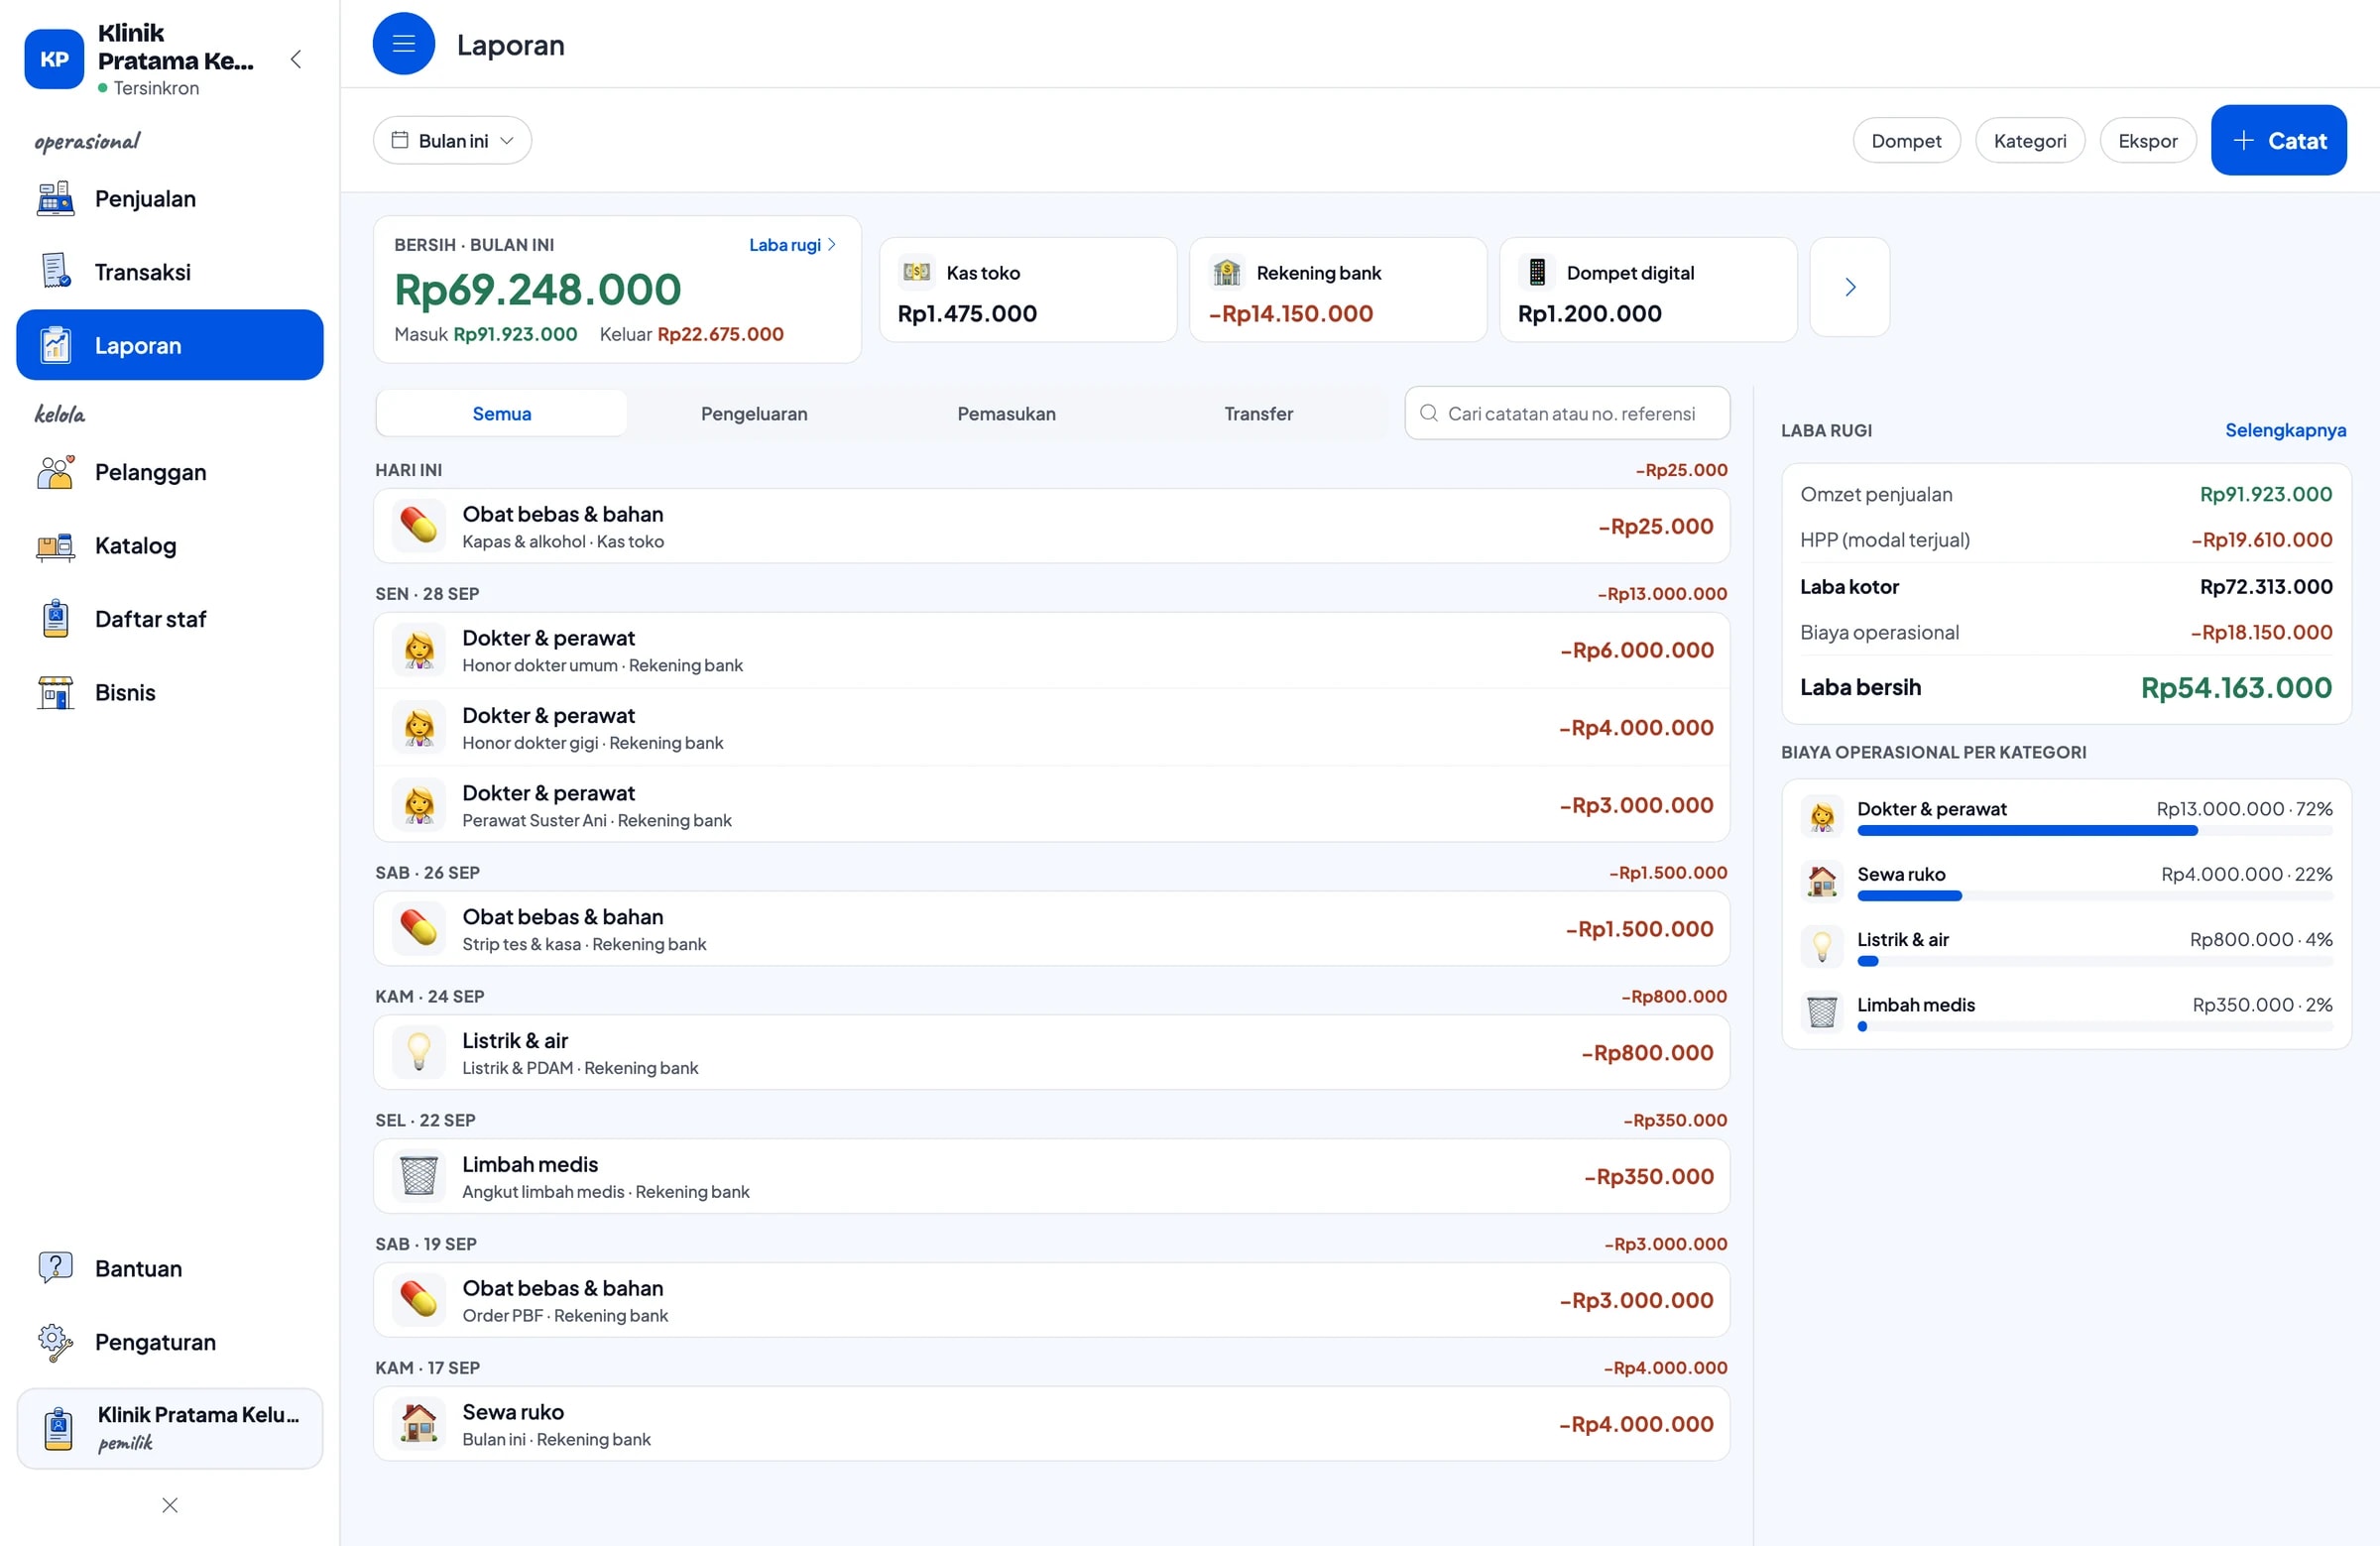Open Bantuan help icon
The image size is (2380, 1546).
(x=55, y=1268)
